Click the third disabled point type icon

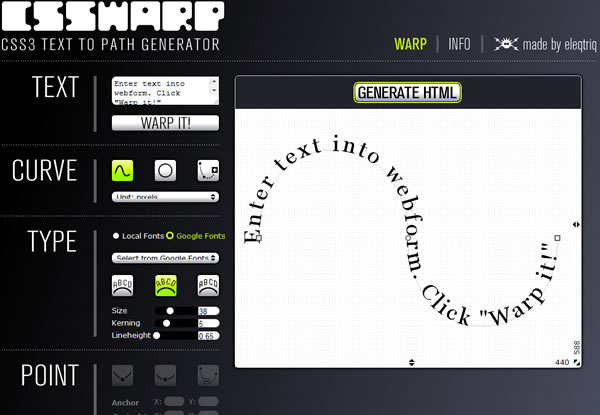pyautogui.click(x=208, y=375)
